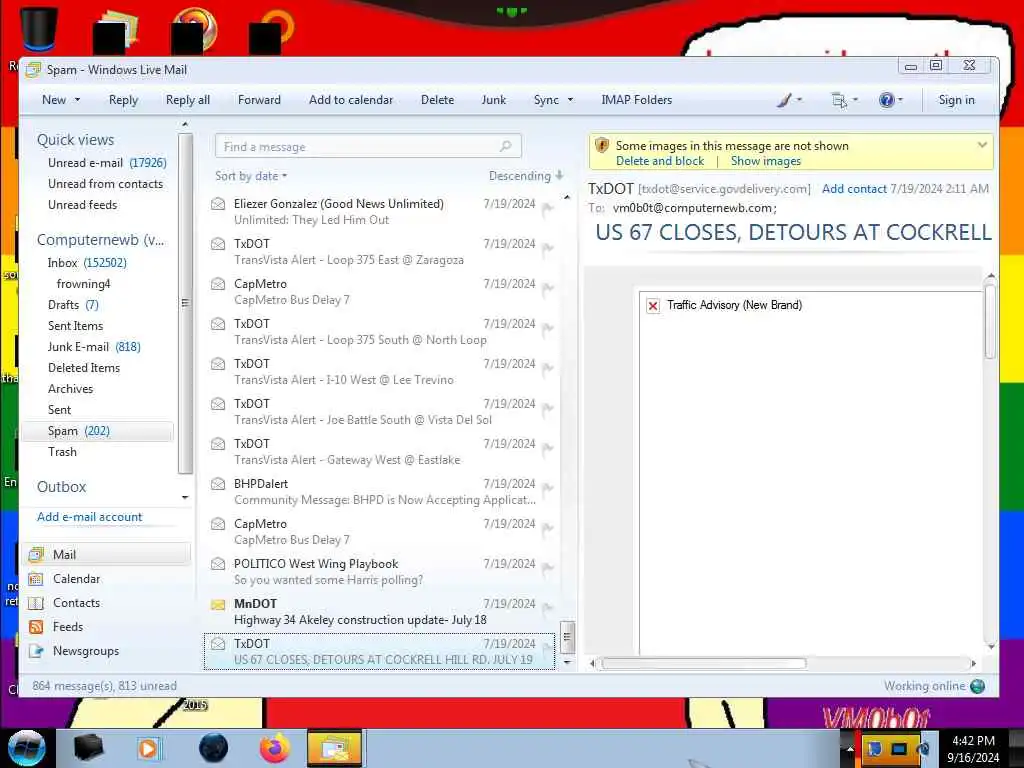Forward the selected message
This screenshot has height=768, width=1024.
259,100
